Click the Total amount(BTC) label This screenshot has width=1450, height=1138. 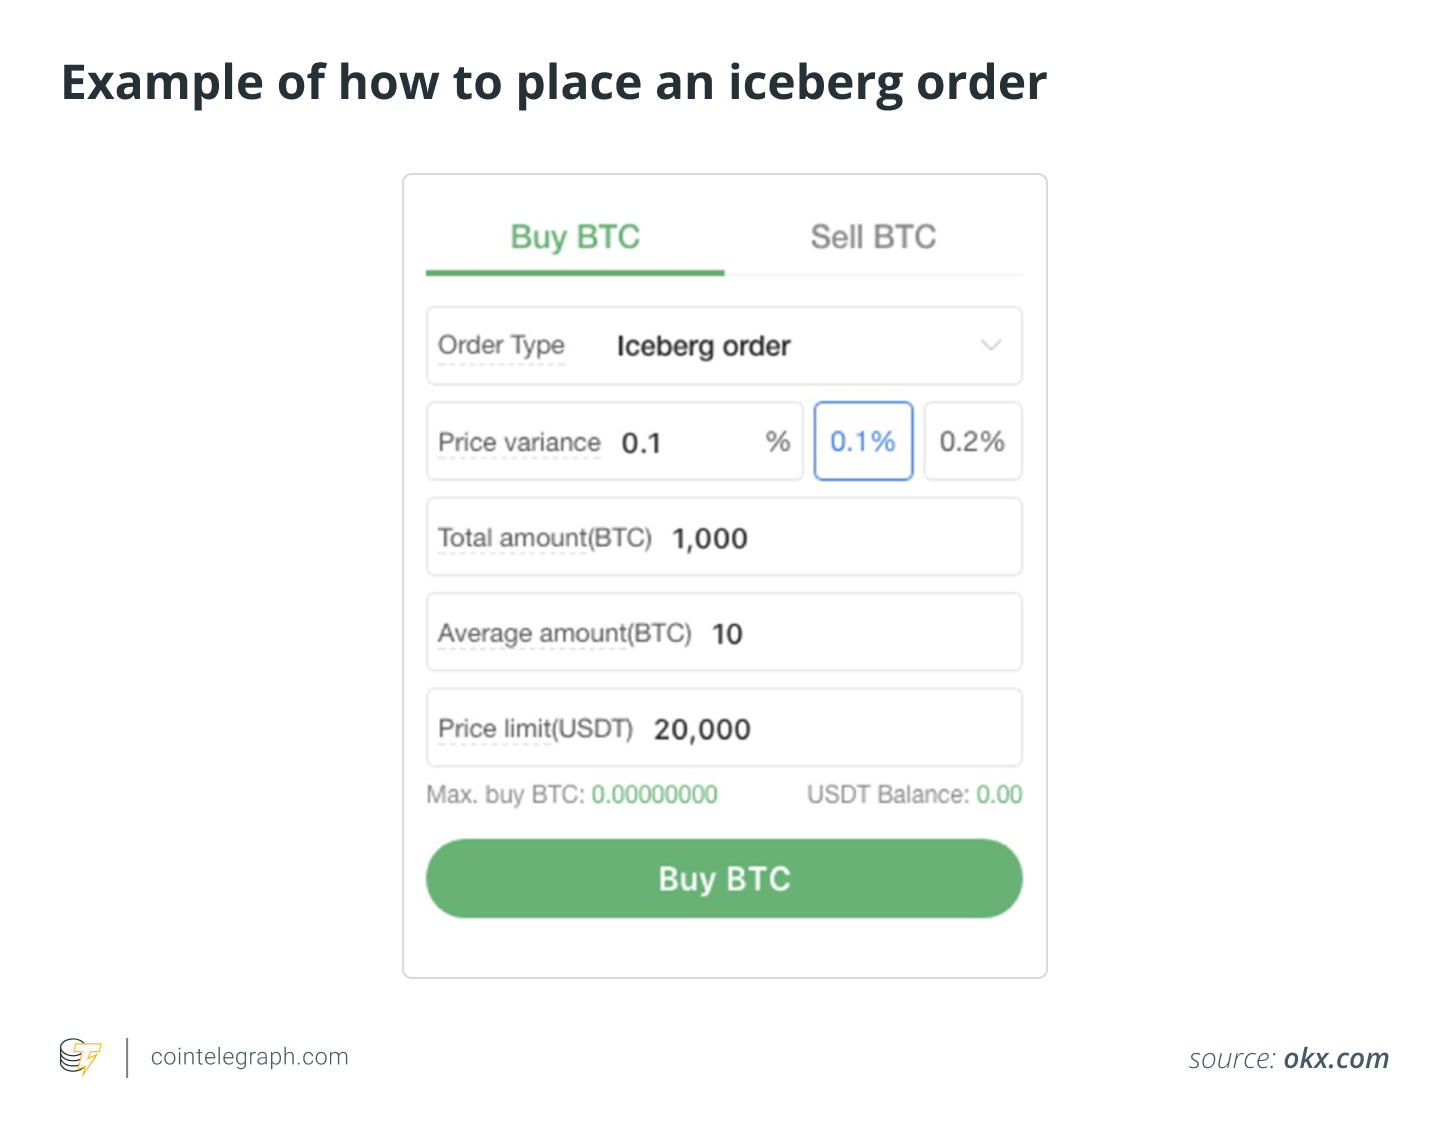click(x=544, y=538)
